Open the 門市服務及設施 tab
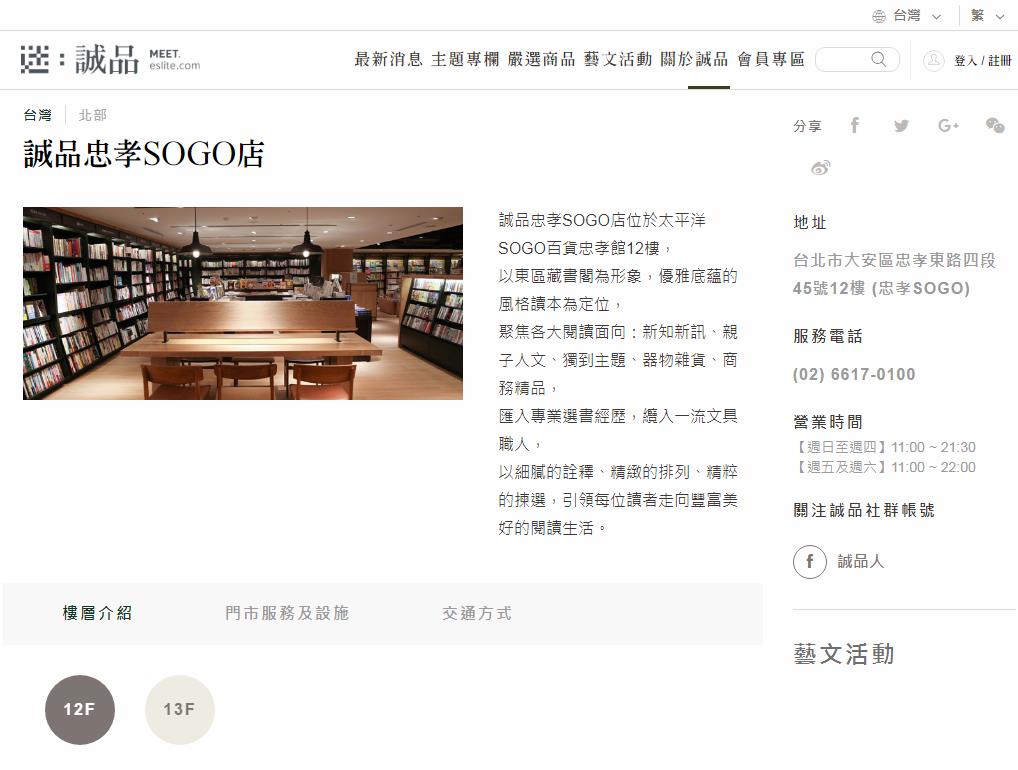This screenshot has width=1018, height=770. pos(287,613)
